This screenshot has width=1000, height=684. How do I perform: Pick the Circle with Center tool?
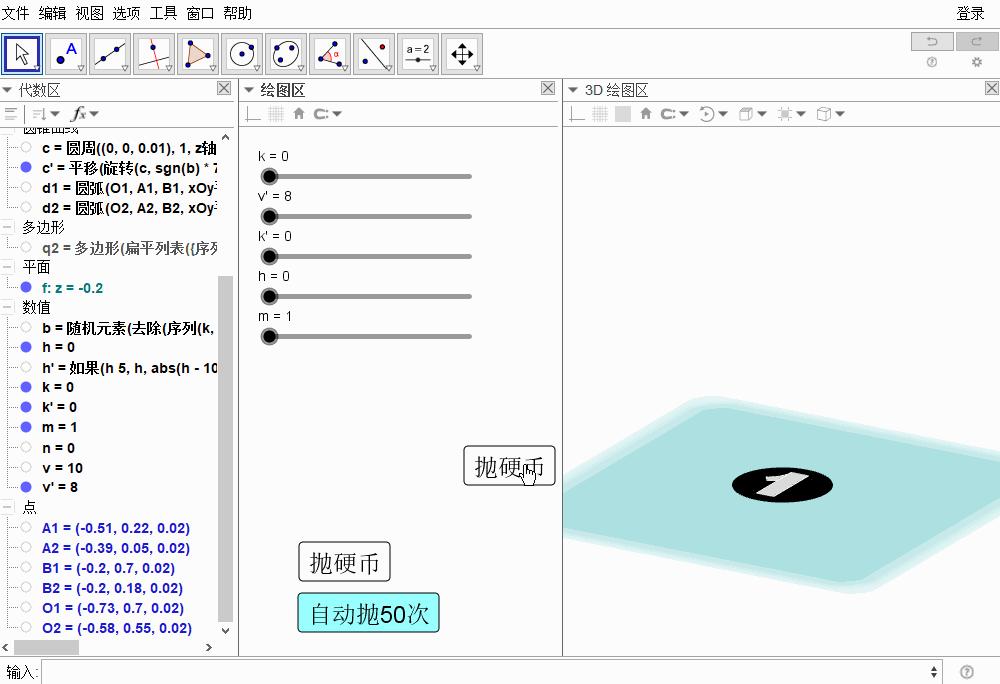point(243,54)
